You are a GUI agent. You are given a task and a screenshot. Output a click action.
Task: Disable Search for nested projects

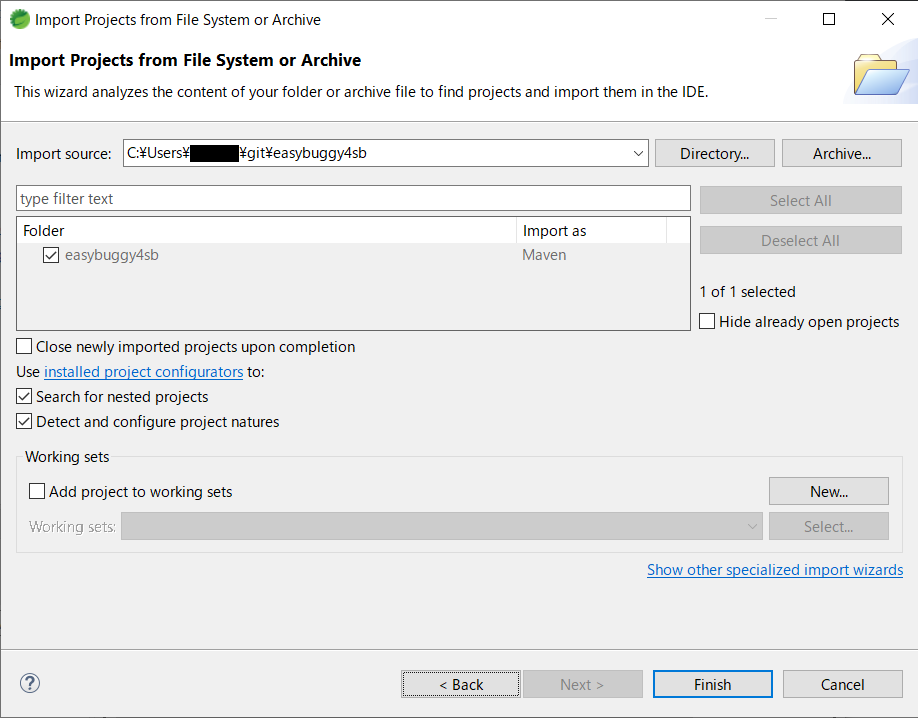(24, 396)
